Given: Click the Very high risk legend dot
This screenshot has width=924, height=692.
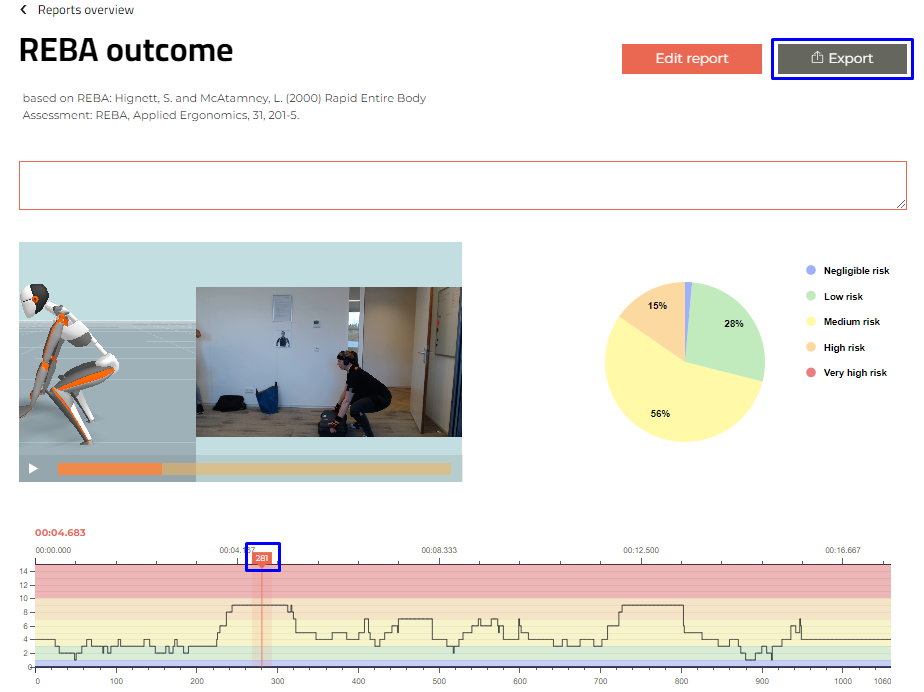Looking at the screenshot, I should (810, 373).
